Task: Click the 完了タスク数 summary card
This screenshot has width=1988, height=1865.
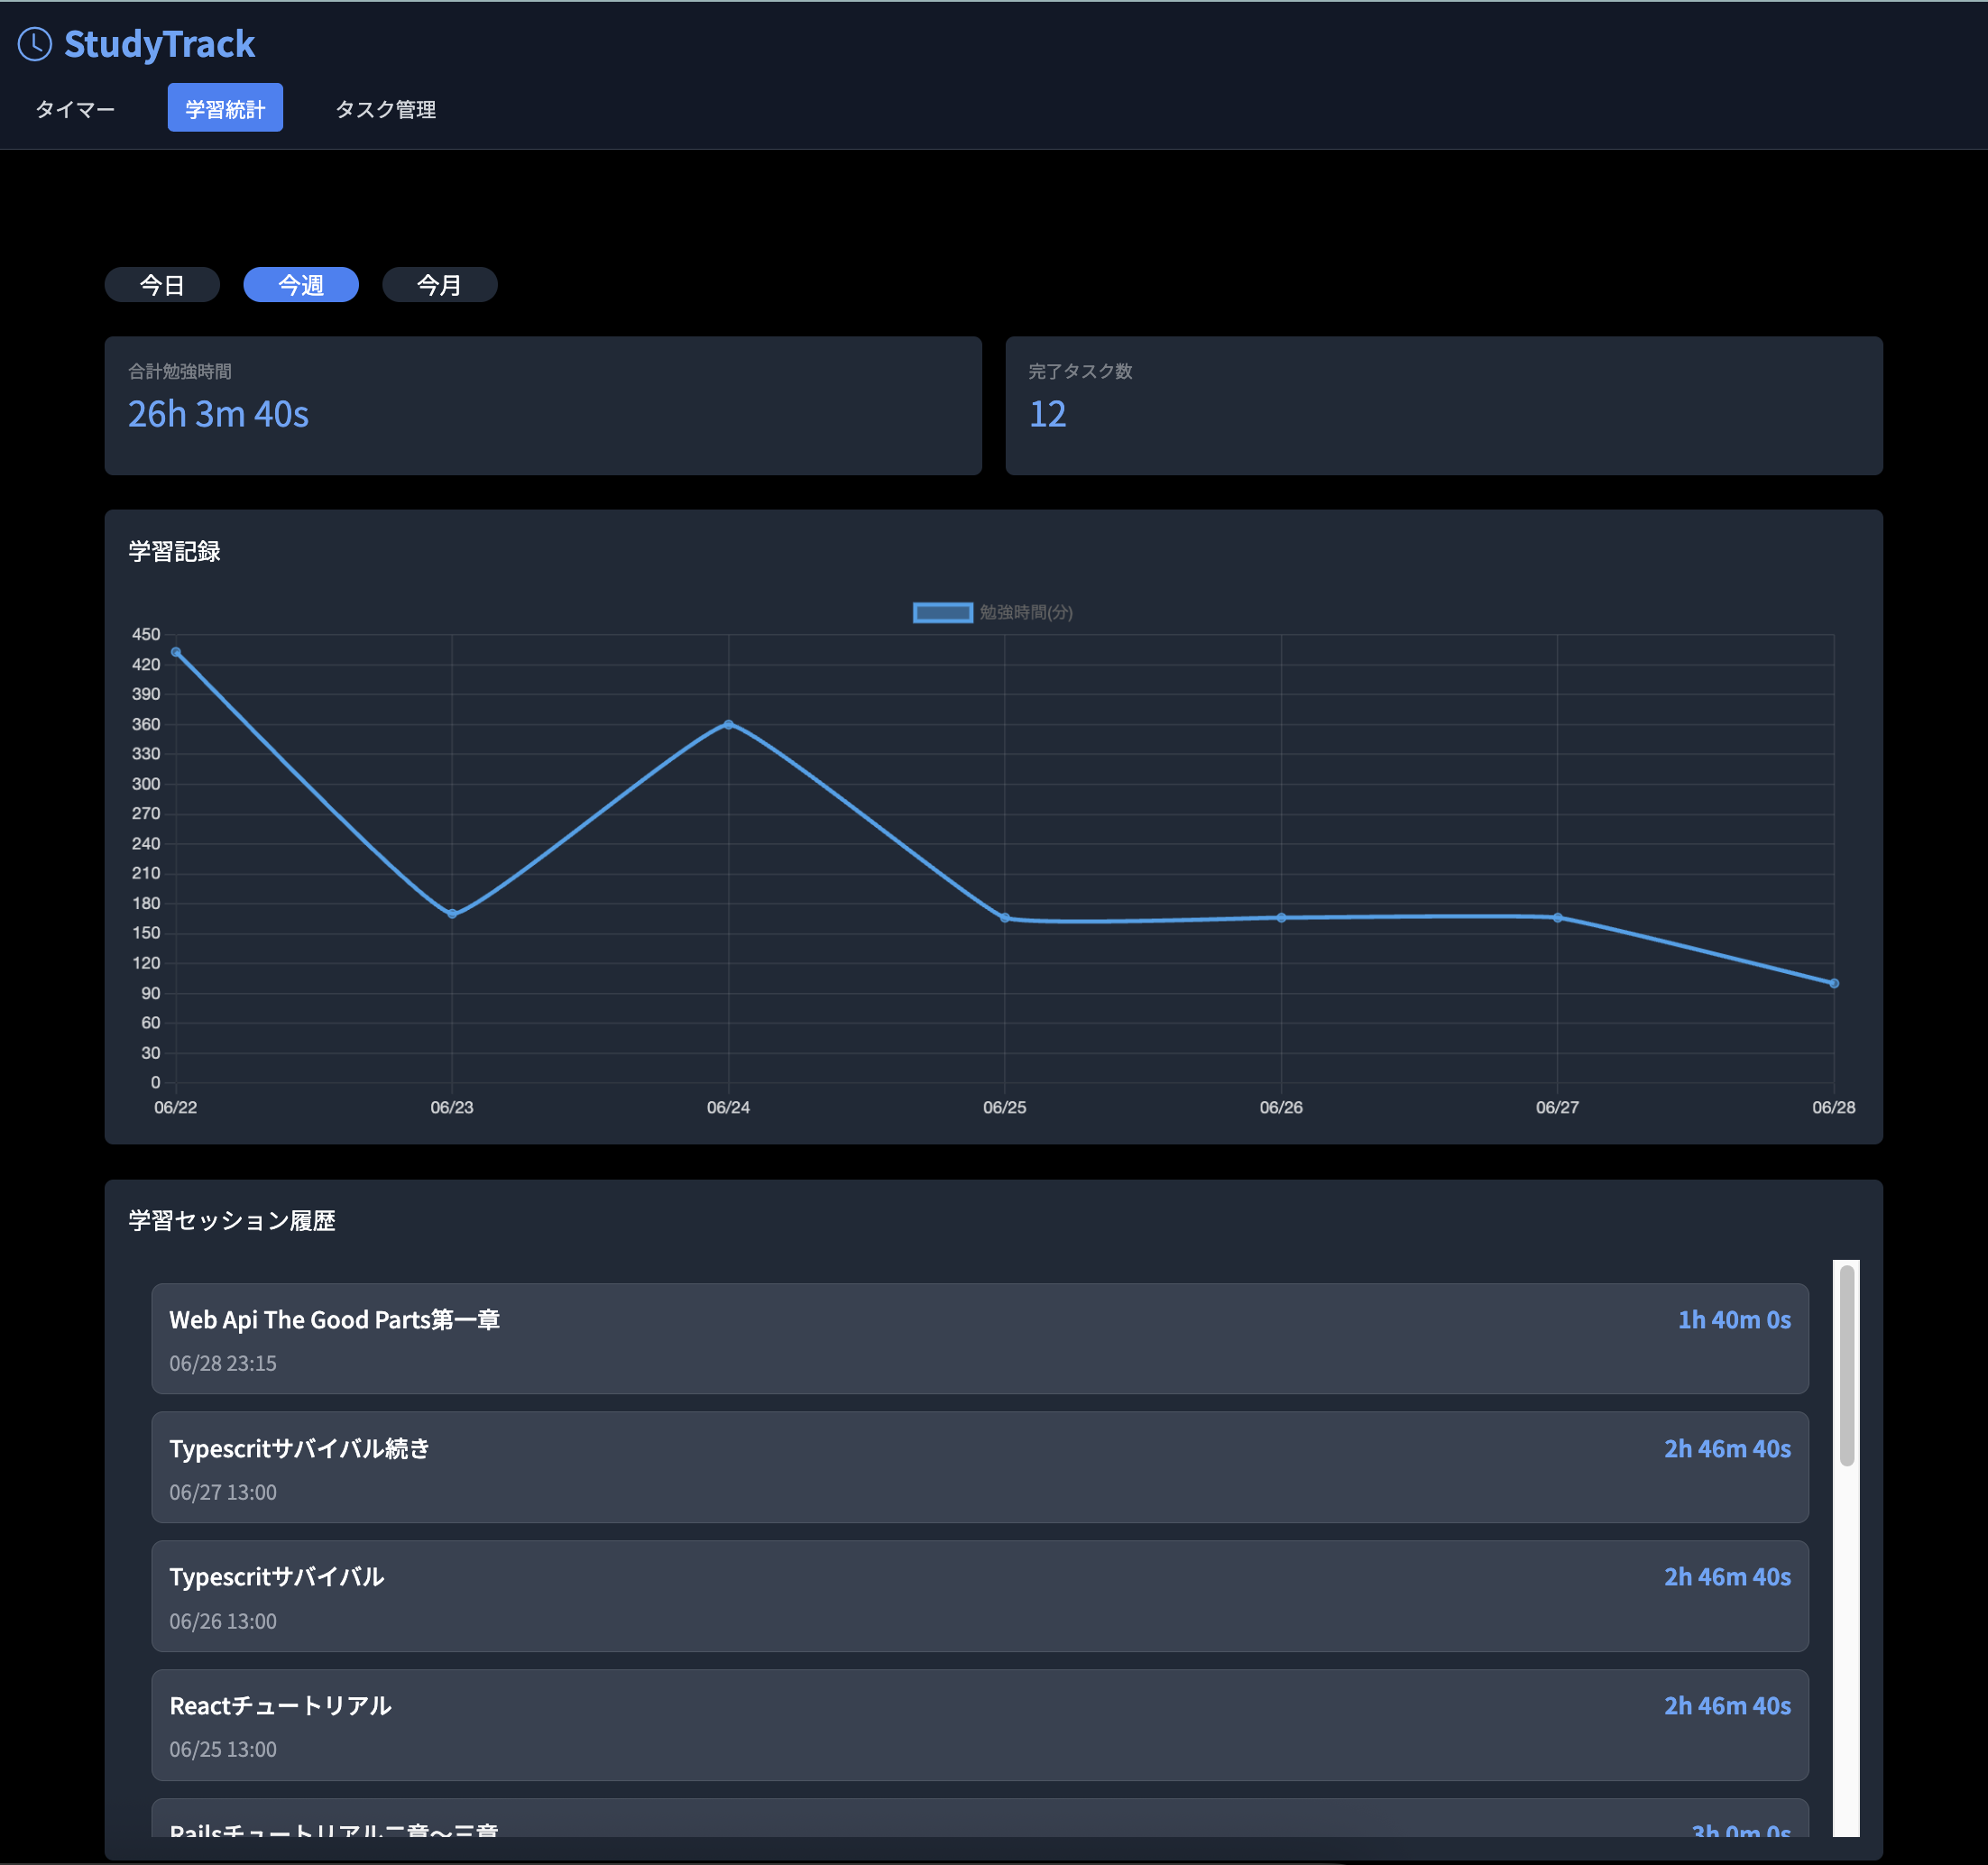Action: [1443, 405]
